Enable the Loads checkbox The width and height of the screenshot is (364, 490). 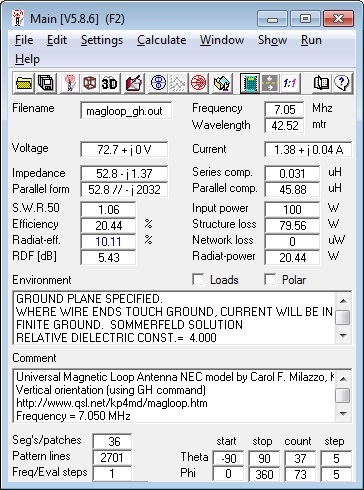tap(198, 279)
